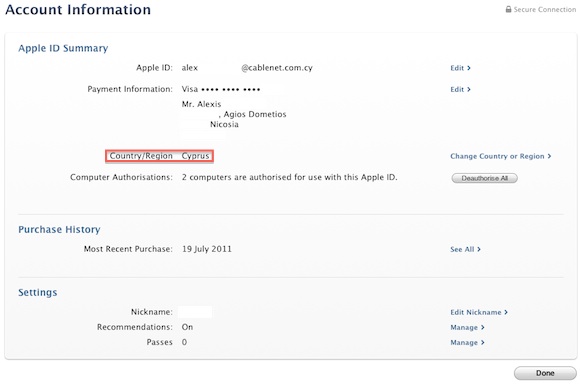Open See All purchase history
Viewport: 580px width, 384px height.
point(465,249)
